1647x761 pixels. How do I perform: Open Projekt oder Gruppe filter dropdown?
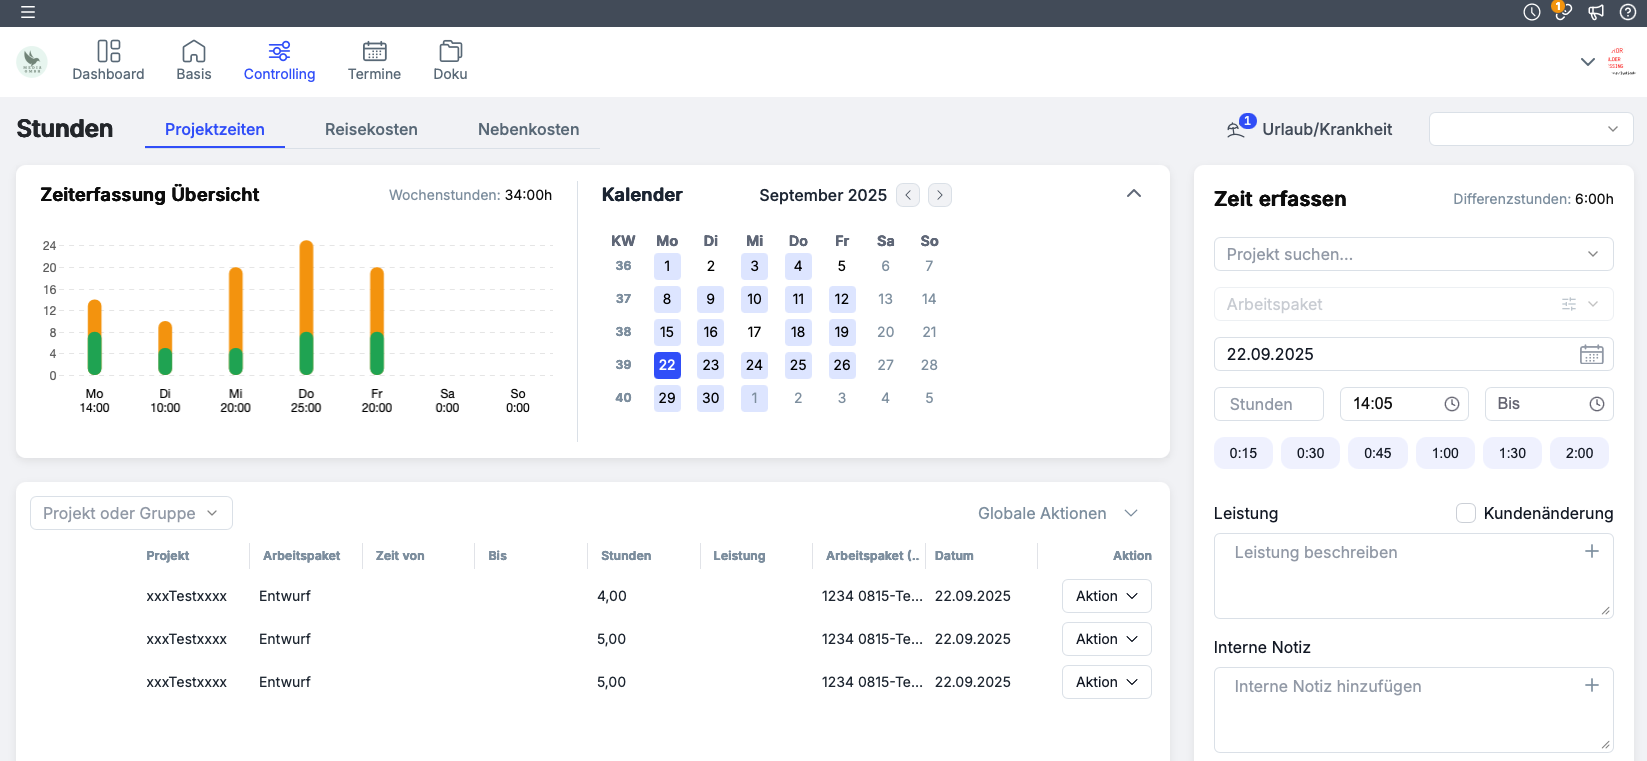click(x=131, y=513)
